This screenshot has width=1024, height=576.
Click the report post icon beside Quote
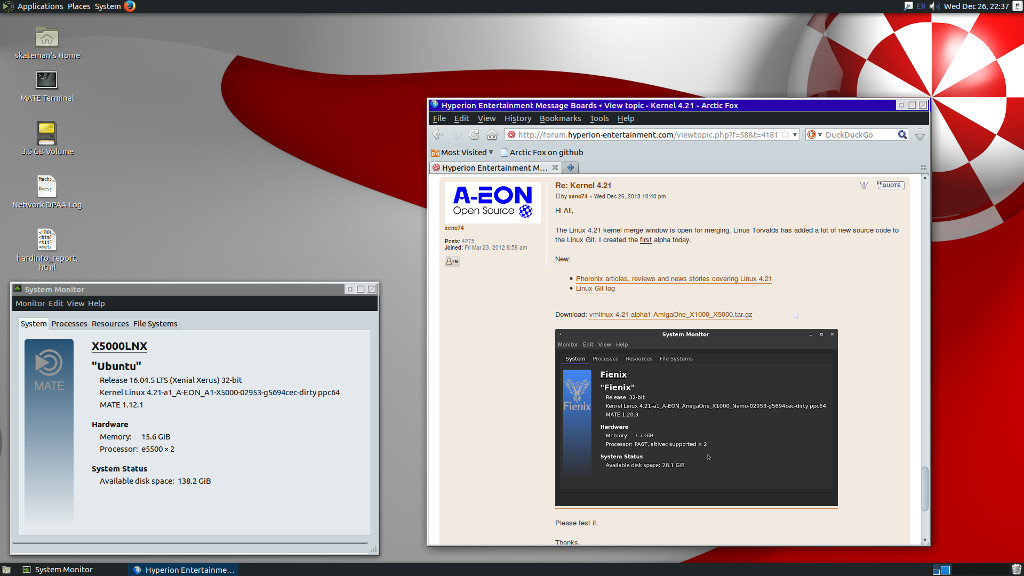pos(864,185)
